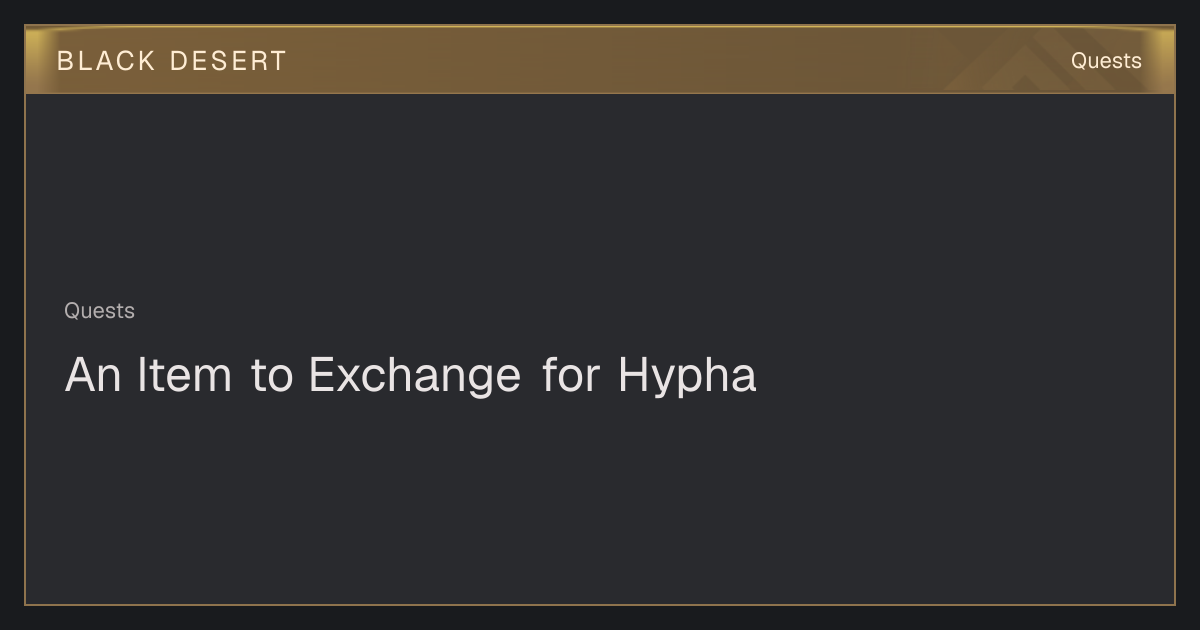
Task: Click the heading An Item to Exchange for Hypha
Action: click(410, 376)
